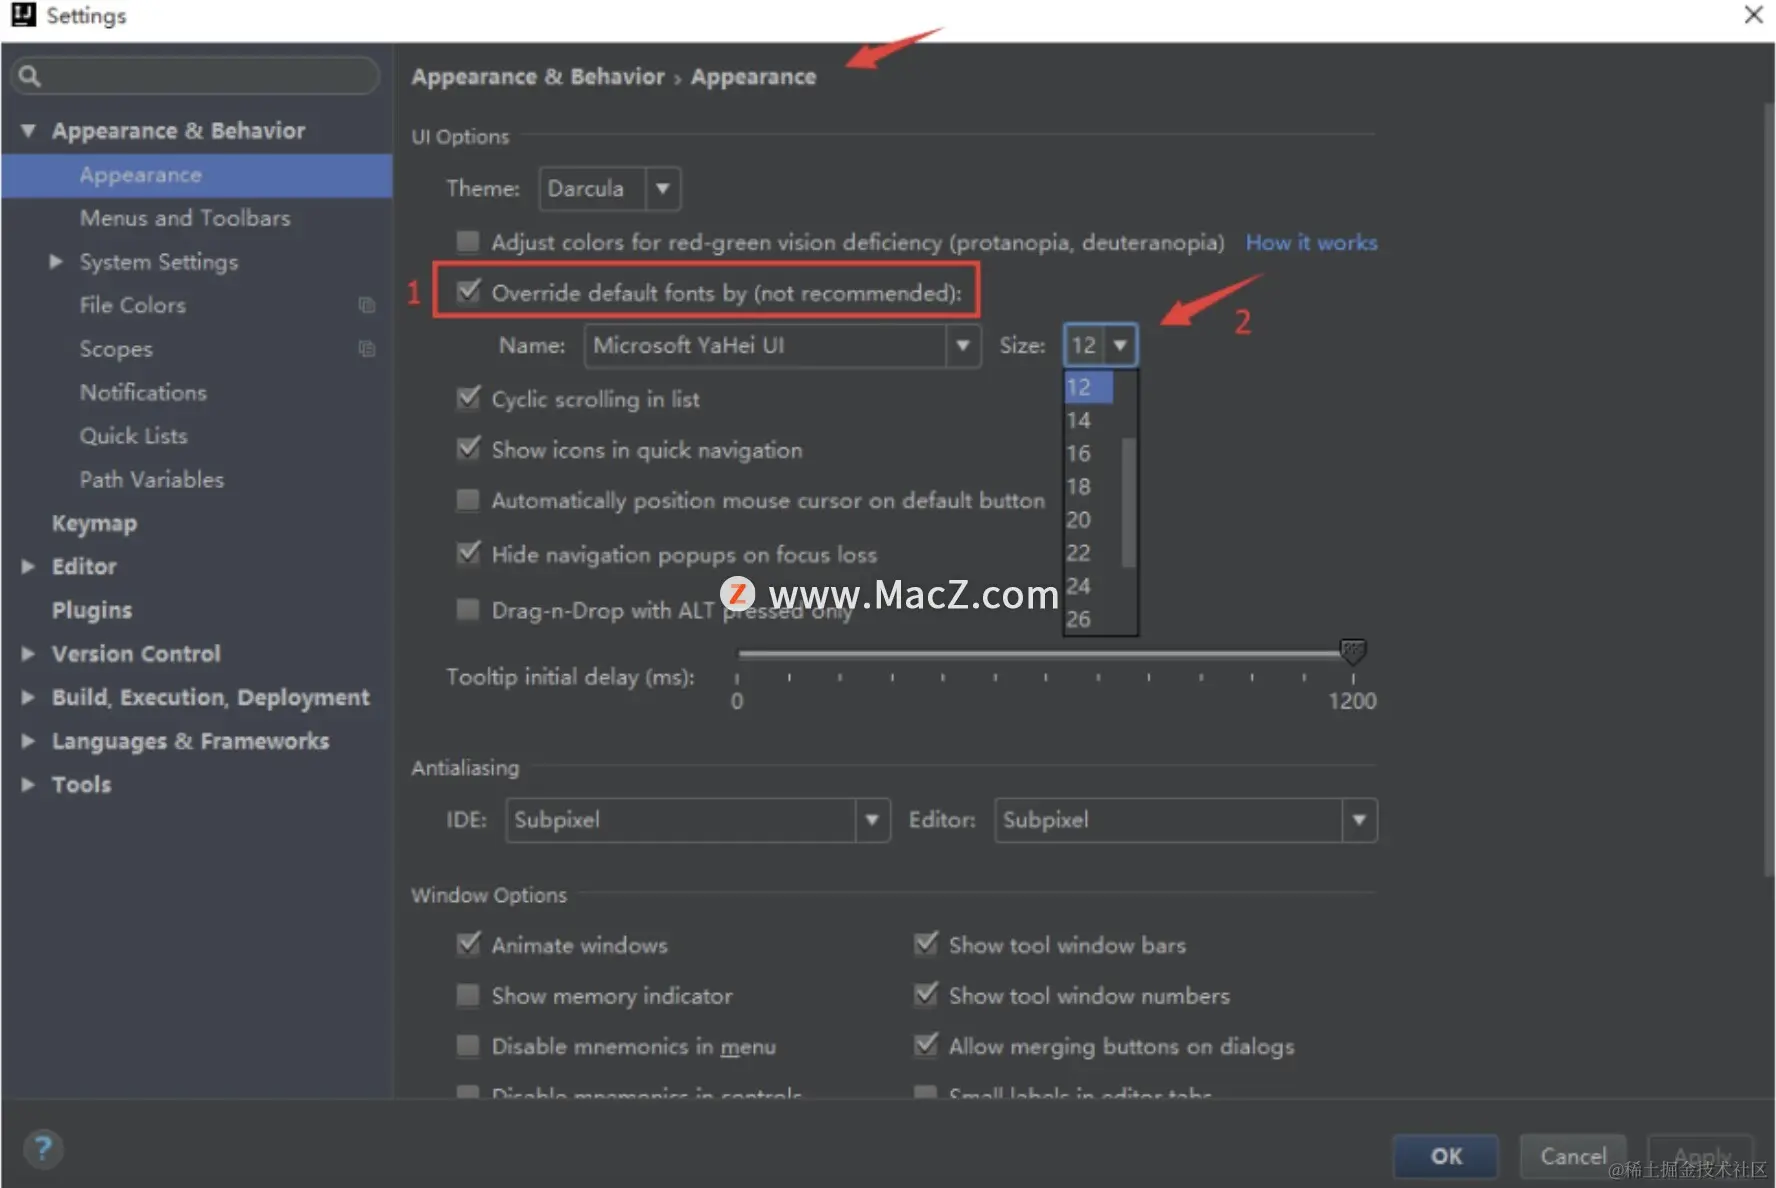
Task: Collapse Appearance & Behavior tree node
Action: pos(28,131)
